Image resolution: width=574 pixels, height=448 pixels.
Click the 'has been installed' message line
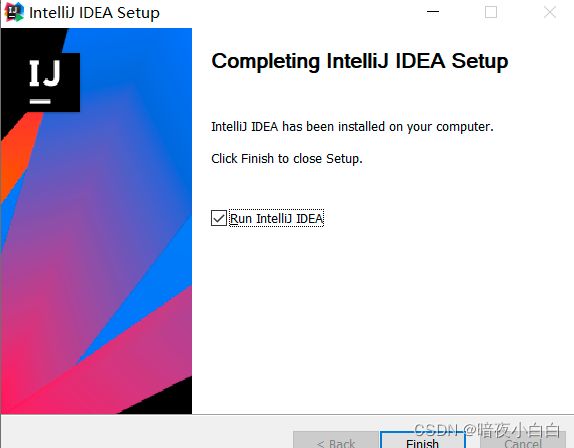[352, 127]
